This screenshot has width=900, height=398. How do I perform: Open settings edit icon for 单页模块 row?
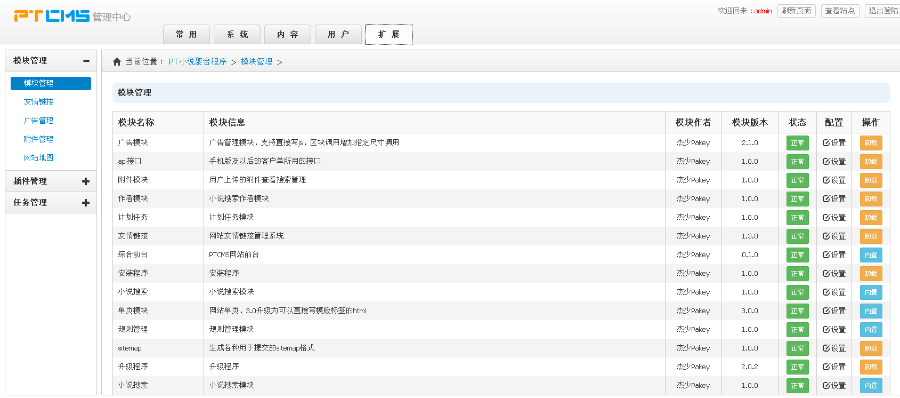[827, 311]
